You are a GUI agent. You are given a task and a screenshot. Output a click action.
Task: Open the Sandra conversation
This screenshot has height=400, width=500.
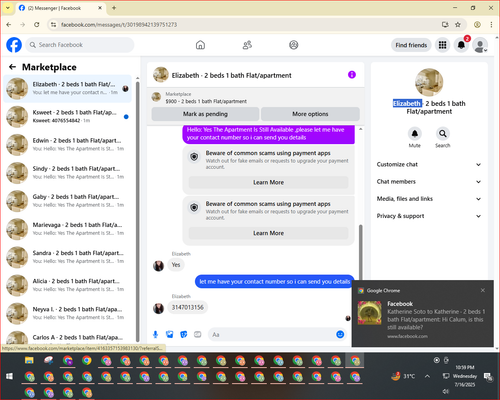click(68, 257)
